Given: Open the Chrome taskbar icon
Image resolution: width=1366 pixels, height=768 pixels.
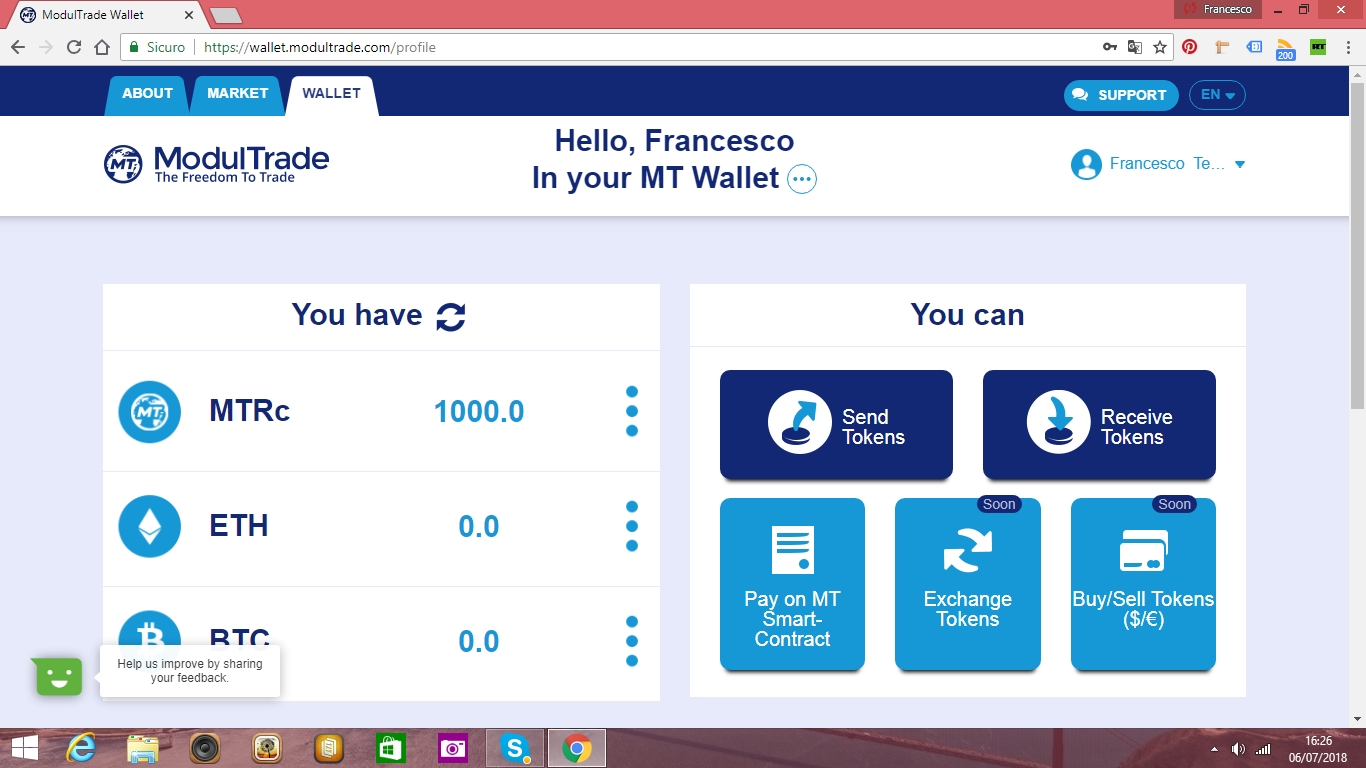Looking at the screenshot, I should tap(576, 748).
